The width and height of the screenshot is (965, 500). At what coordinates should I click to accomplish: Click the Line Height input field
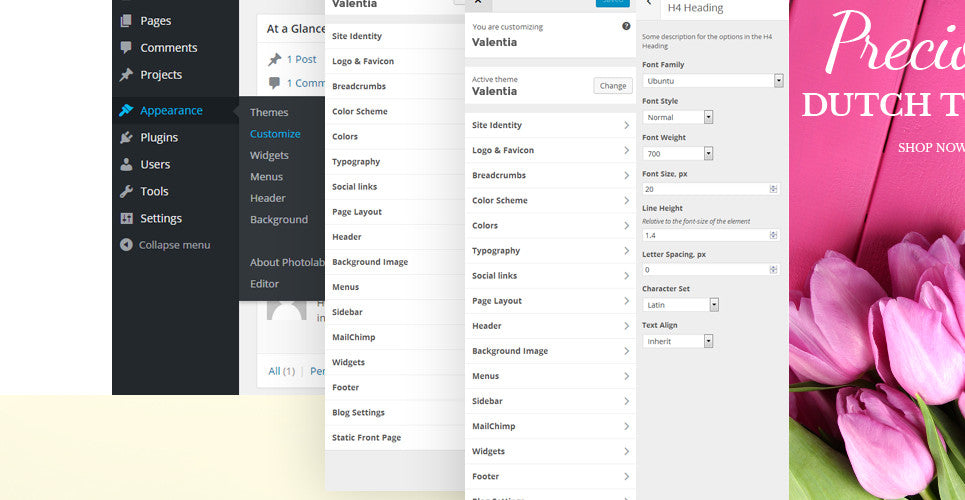click(x=711, y=235)
